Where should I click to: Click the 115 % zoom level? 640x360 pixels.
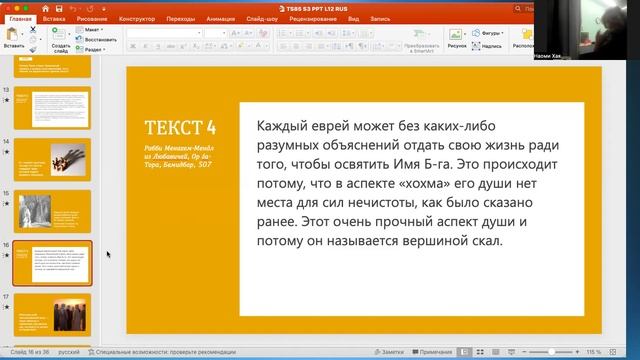pyautogui.click(x=594, y=352)
